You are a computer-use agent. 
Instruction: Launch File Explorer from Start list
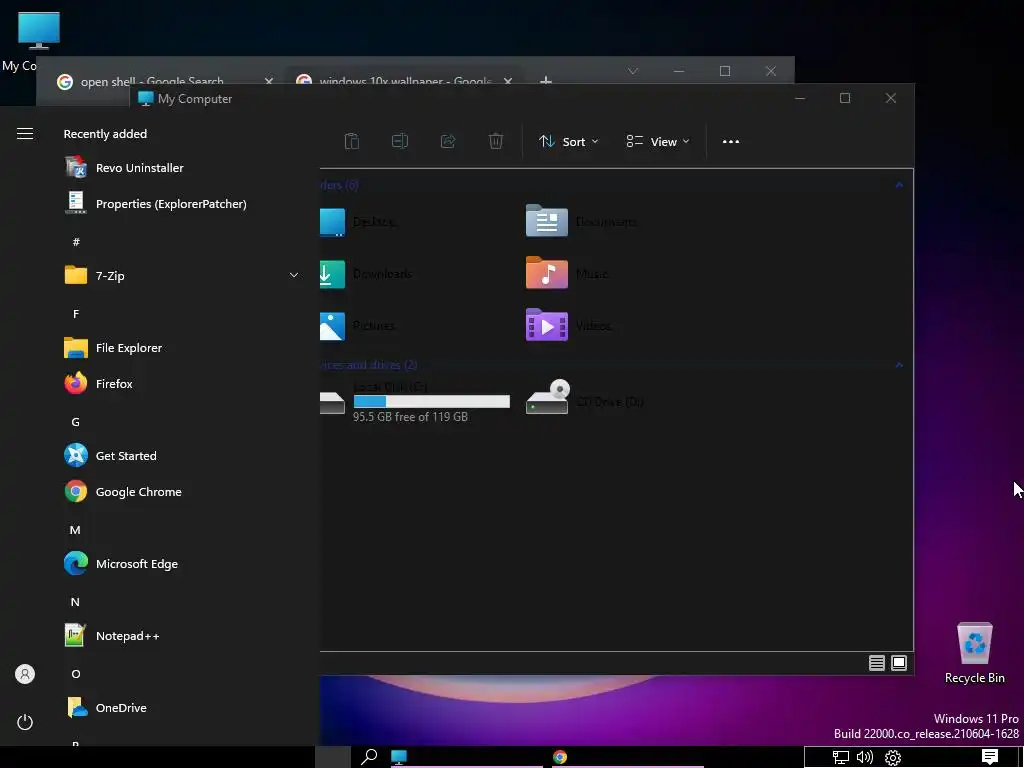coord(113,348)
